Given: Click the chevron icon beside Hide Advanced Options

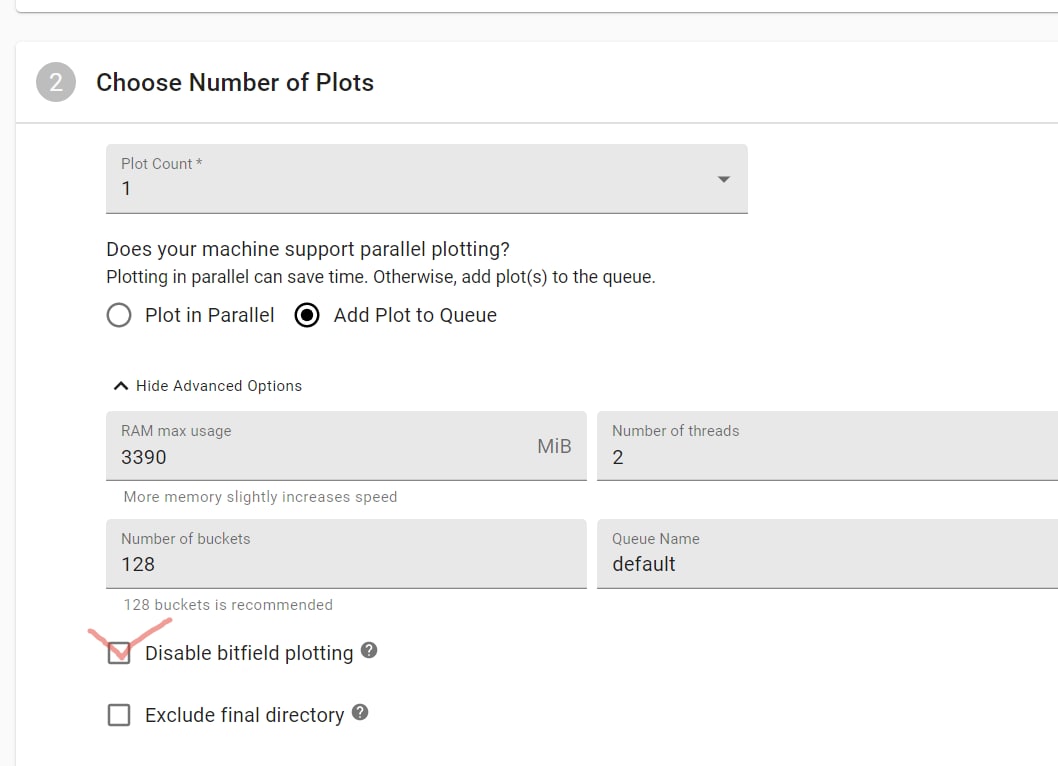Looking at the screenshot, I should 121,386.
